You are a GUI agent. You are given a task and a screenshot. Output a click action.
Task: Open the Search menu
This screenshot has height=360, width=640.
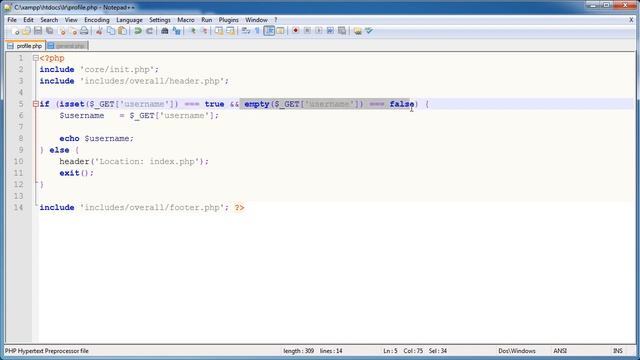point(49,20)
